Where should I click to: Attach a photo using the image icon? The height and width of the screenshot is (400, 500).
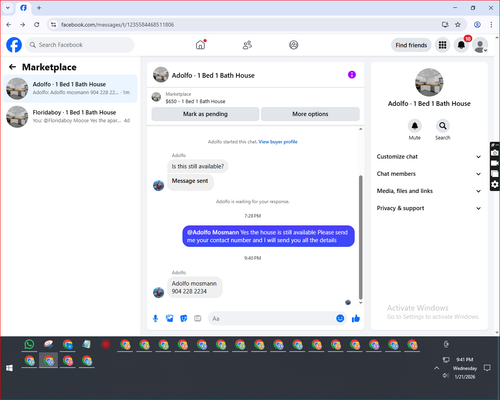coord(170,318)
